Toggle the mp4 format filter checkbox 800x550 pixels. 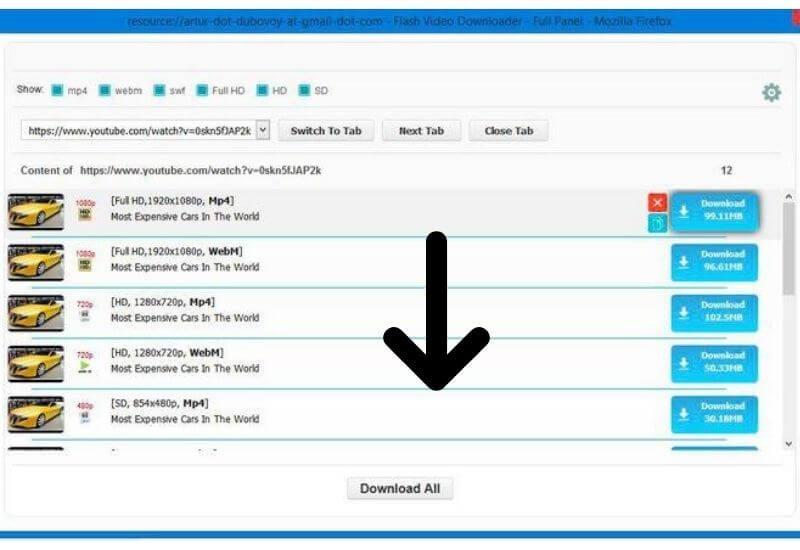click(x=58, y=90)
